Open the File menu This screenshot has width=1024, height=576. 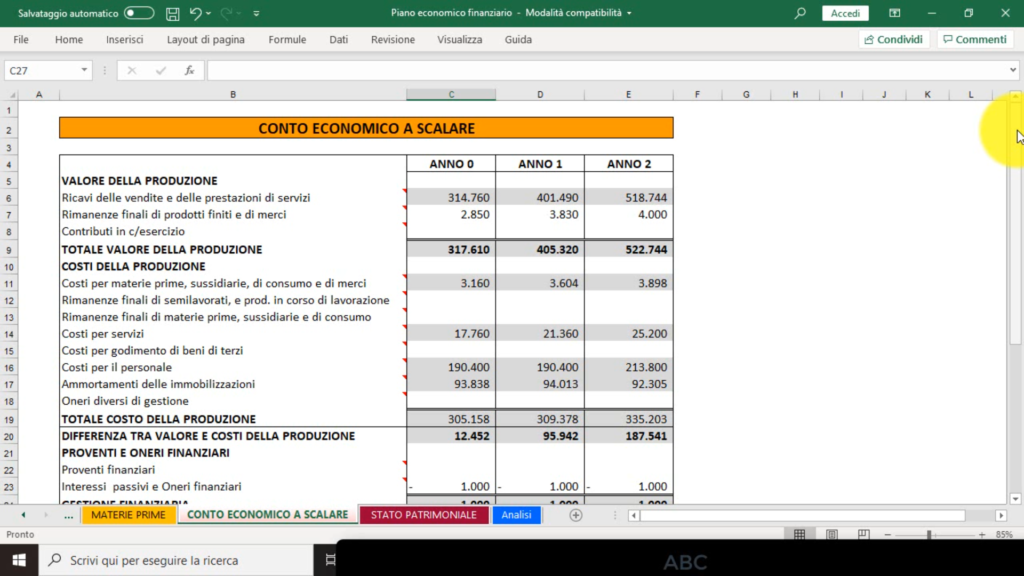(21, 39)
